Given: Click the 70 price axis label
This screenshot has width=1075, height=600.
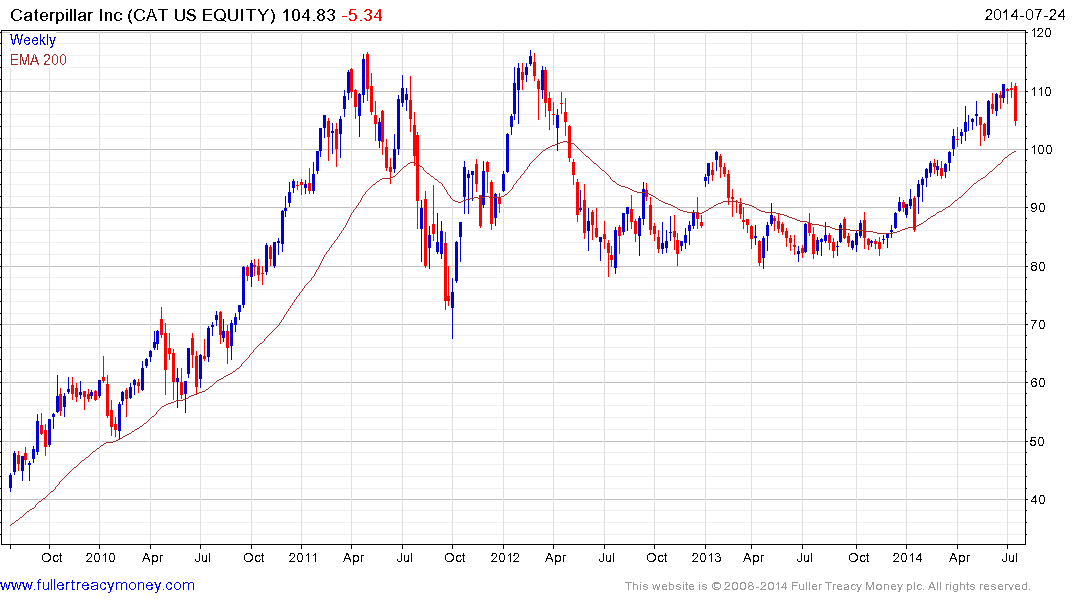Looking at the screenshot, I should point(1038,324).
